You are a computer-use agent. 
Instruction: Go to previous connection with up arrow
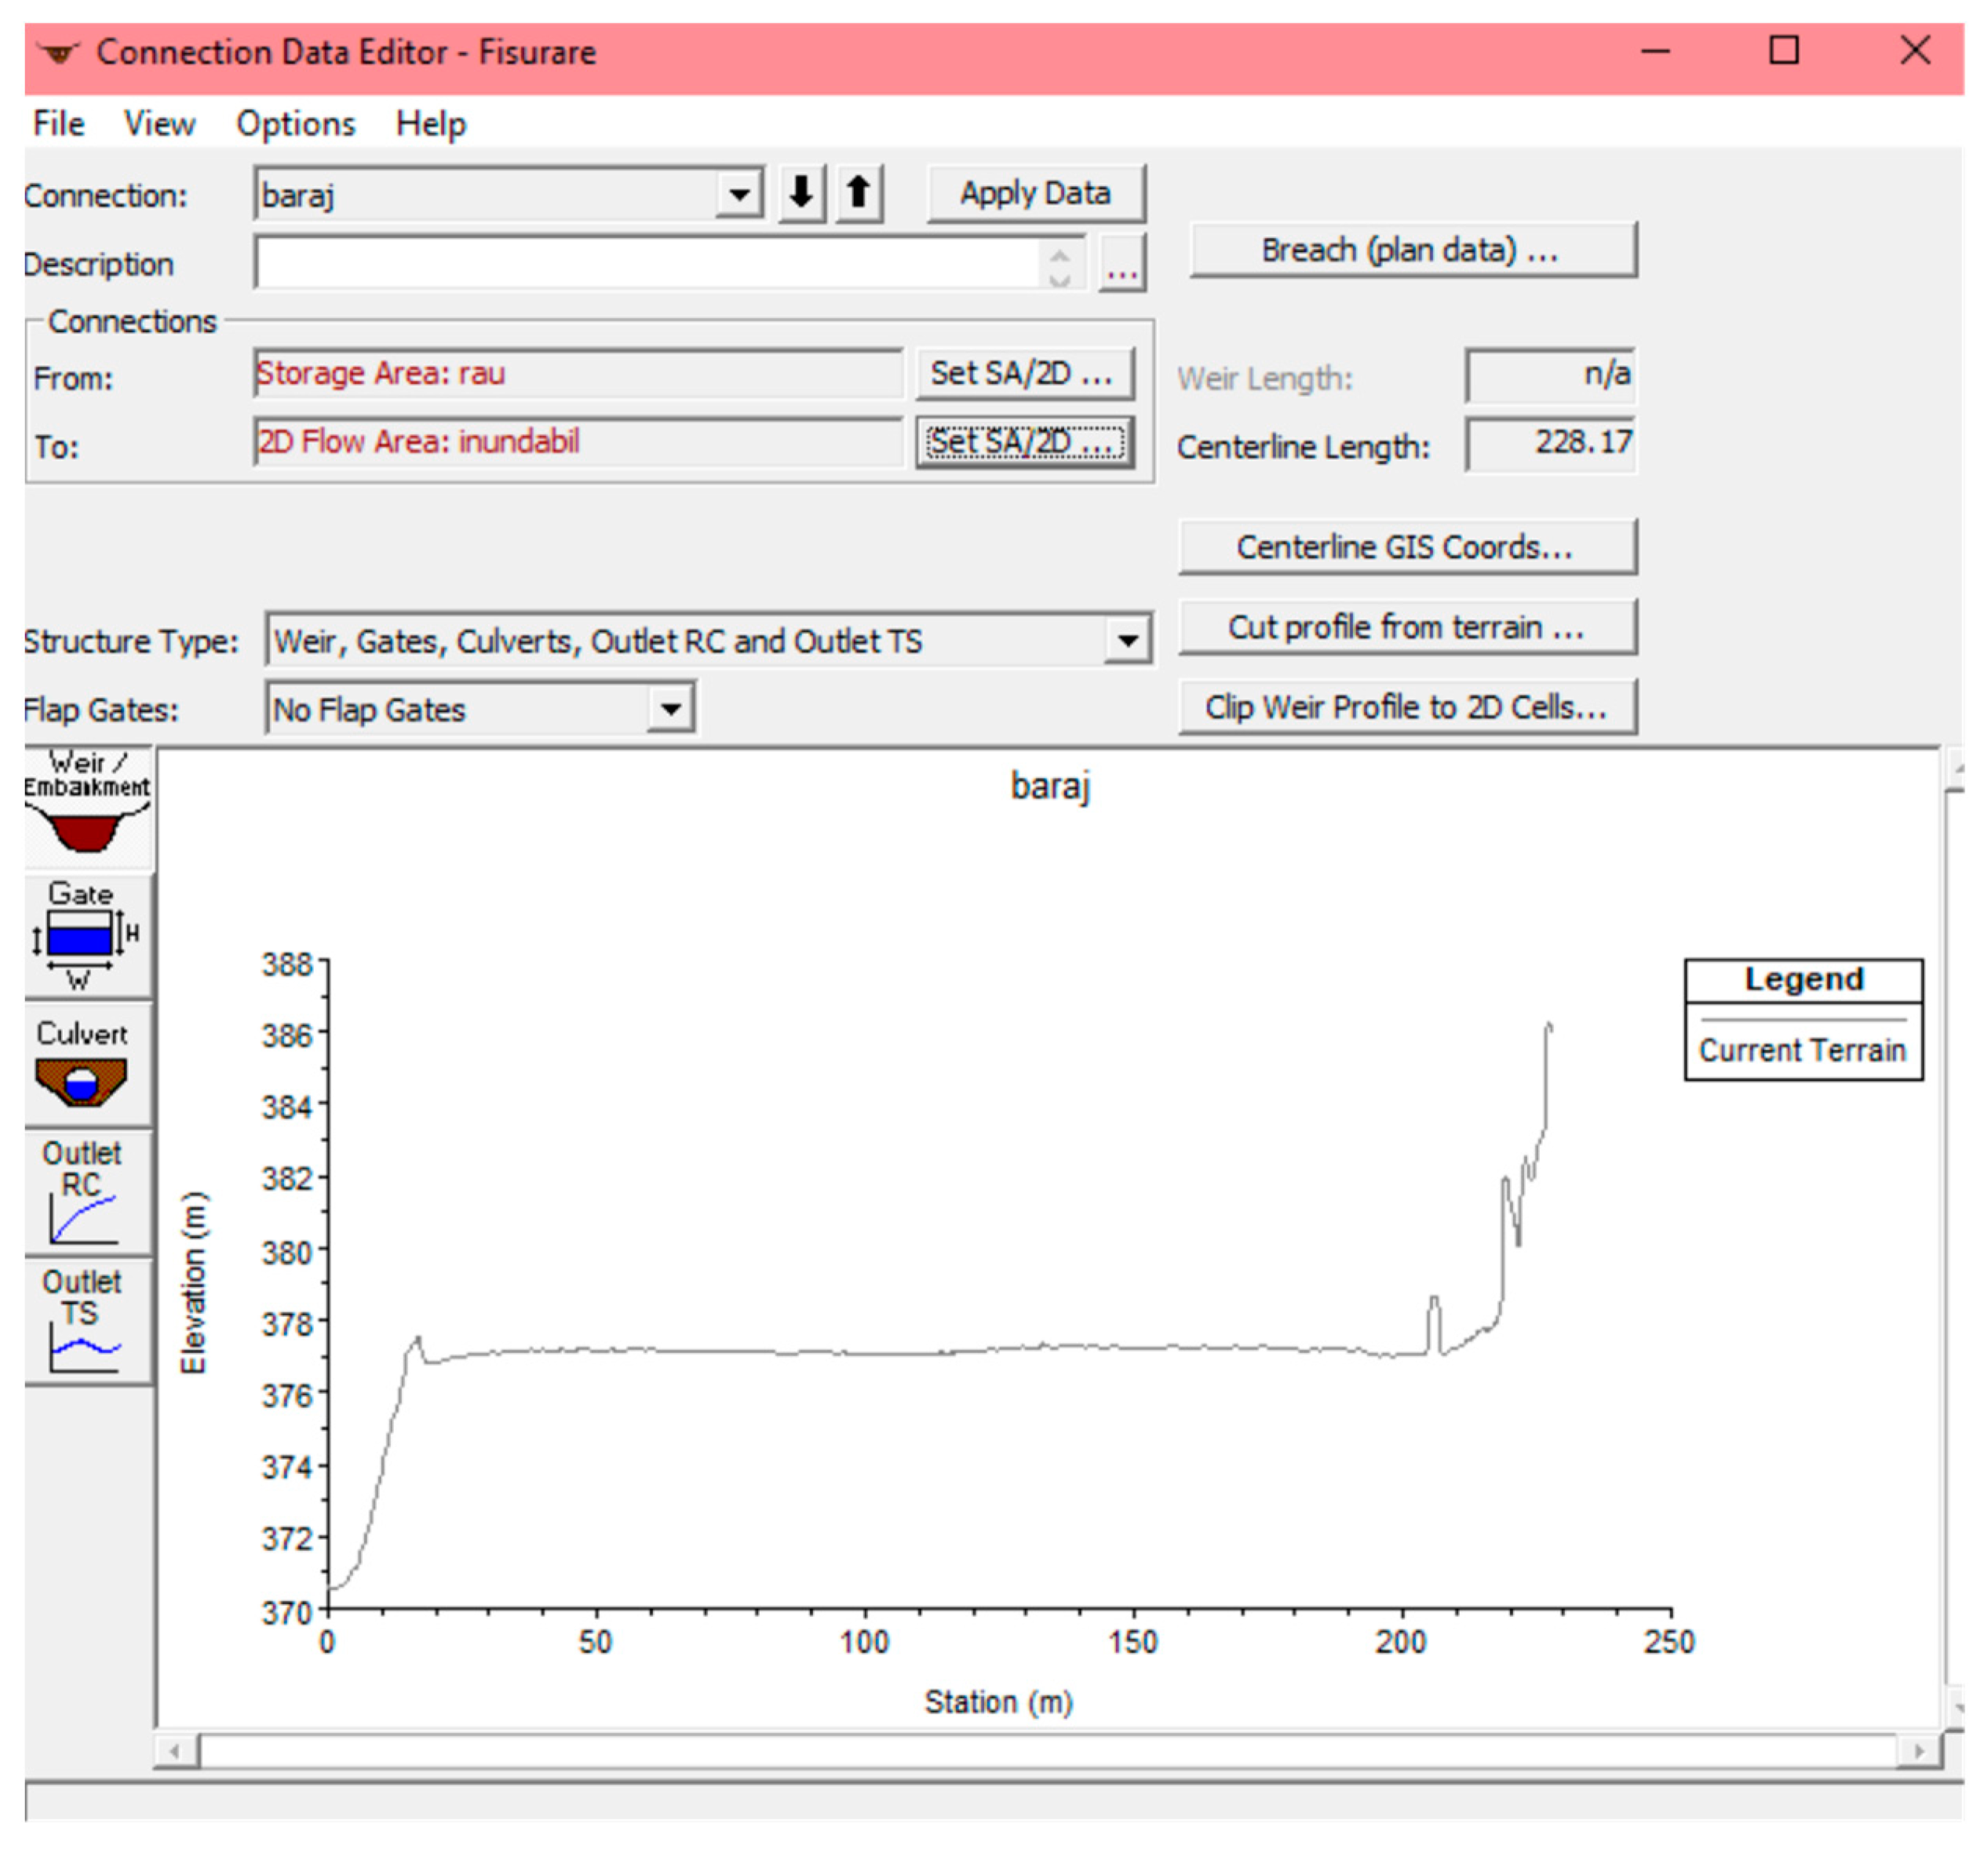859,193
